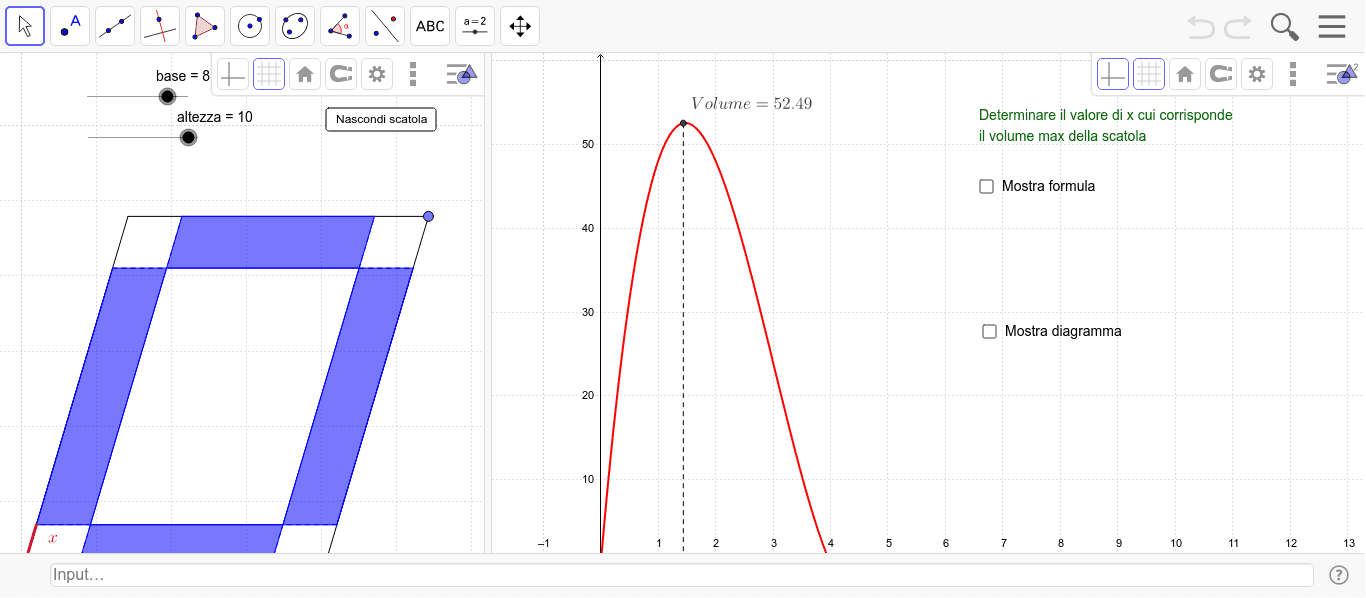Collapse the right panel style bar
Screen dimensions: 1366x598
1341,74
